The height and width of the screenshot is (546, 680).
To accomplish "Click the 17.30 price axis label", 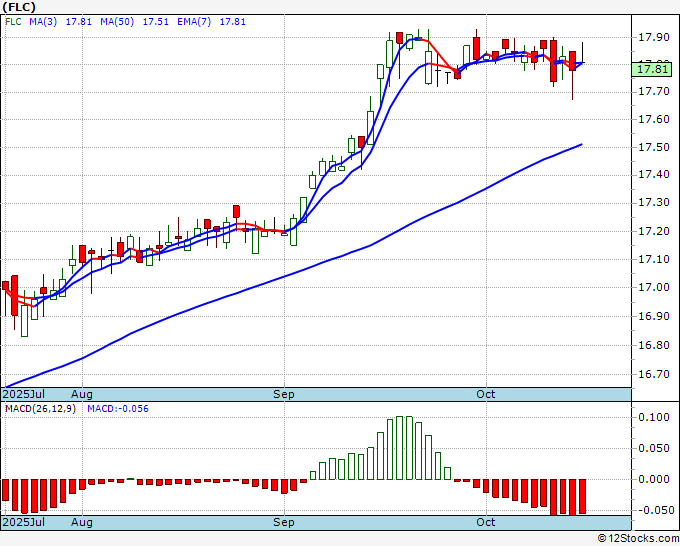I will tap(654, 203).
